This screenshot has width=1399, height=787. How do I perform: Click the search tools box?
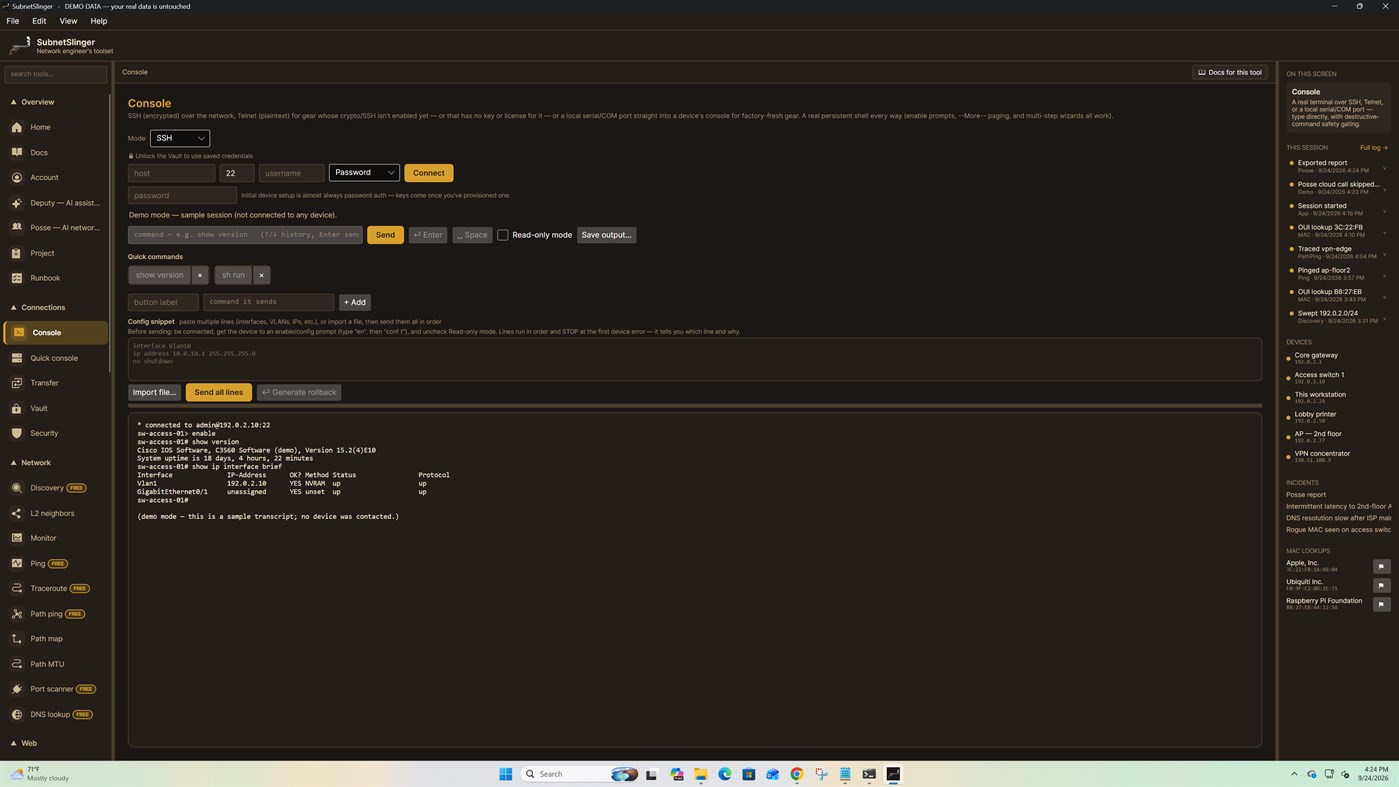tap(55, 74)
